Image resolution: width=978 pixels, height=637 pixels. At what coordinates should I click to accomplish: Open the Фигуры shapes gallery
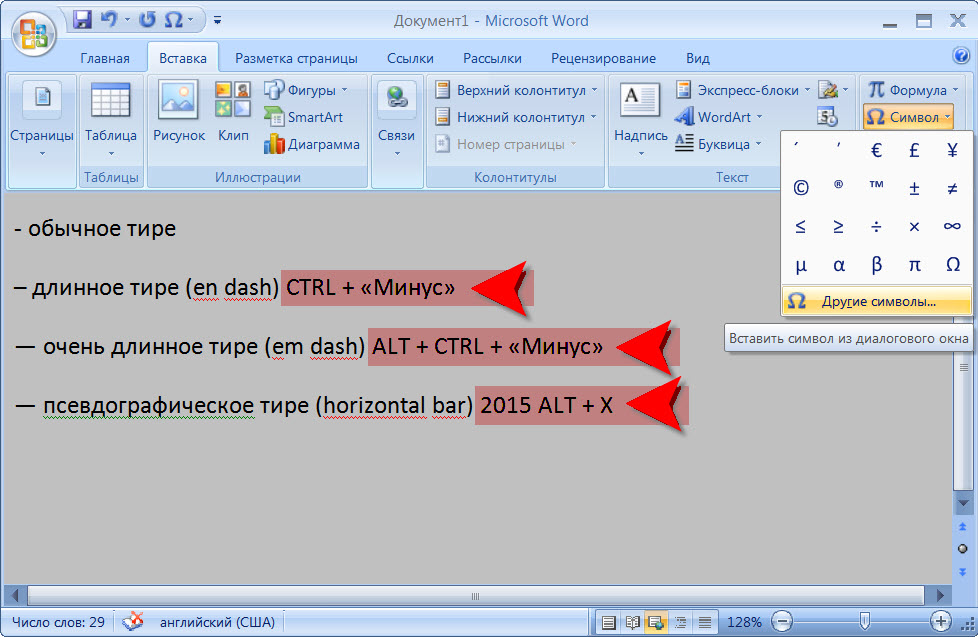(306, 90)
